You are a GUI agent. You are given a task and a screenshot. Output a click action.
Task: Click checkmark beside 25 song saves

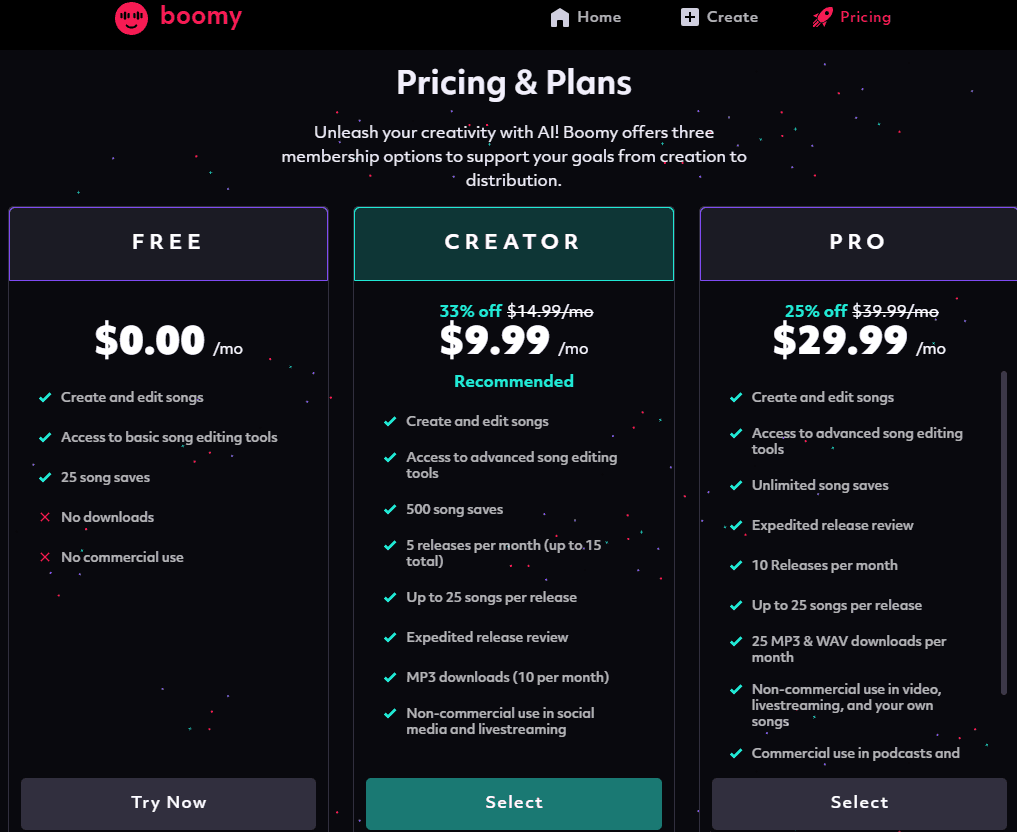tap(45, 477)
